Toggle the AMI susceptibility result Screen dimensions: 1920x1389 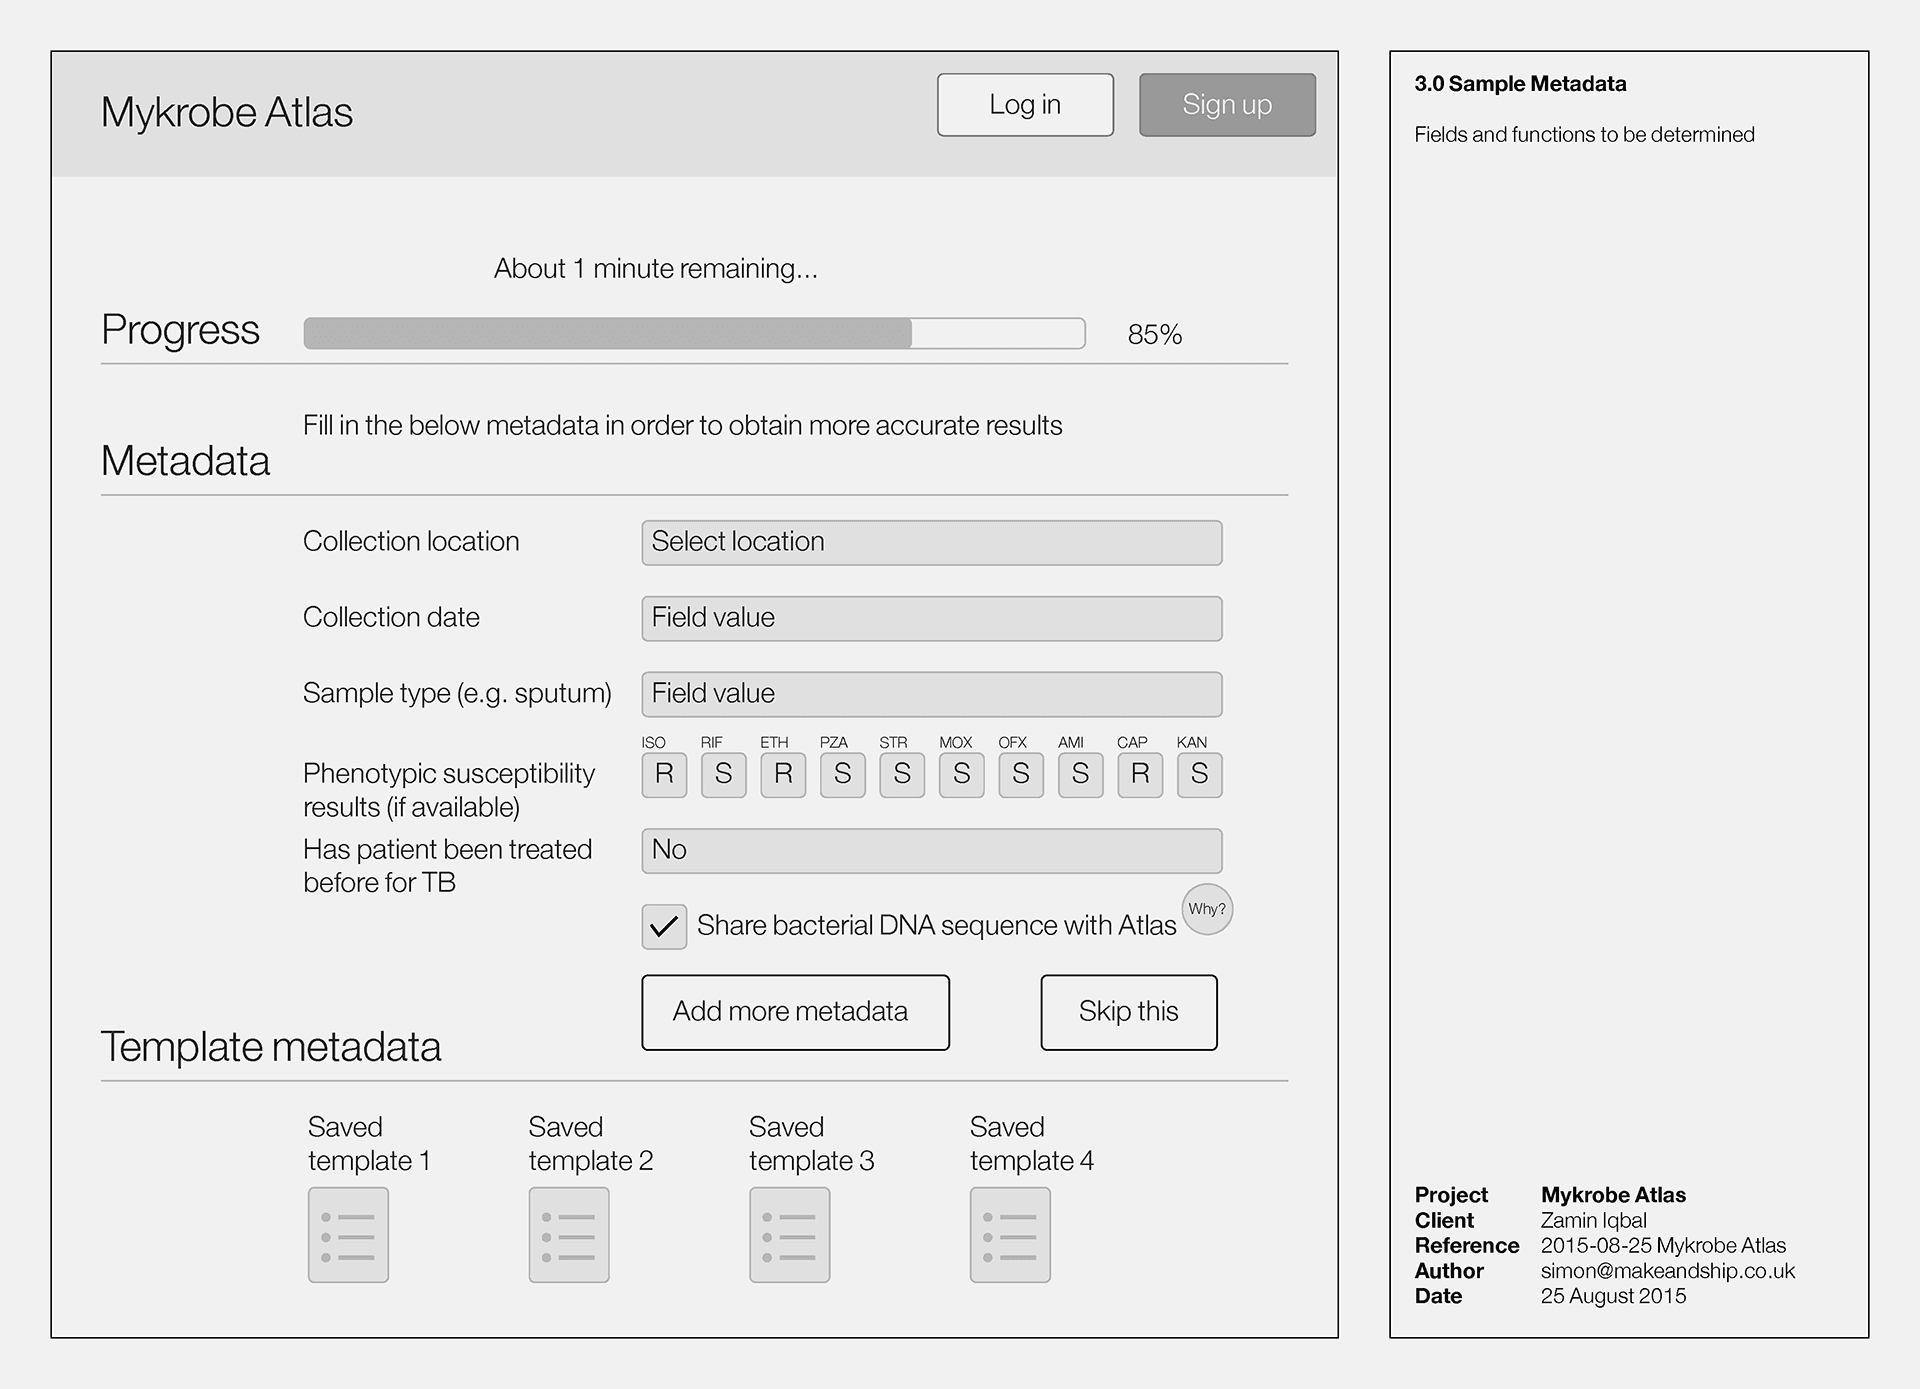1081,774
